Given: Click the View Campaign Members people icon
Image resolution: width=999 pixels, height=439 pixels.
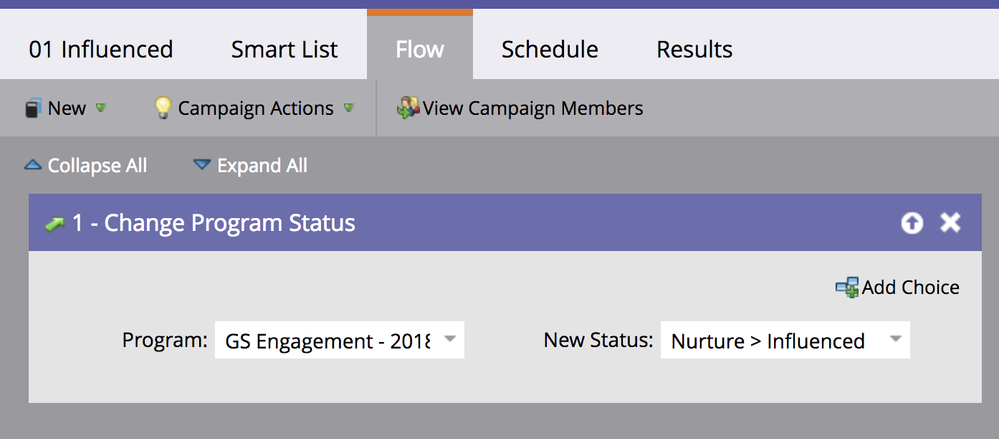Looking at the screenshot, I should point(408,108).
